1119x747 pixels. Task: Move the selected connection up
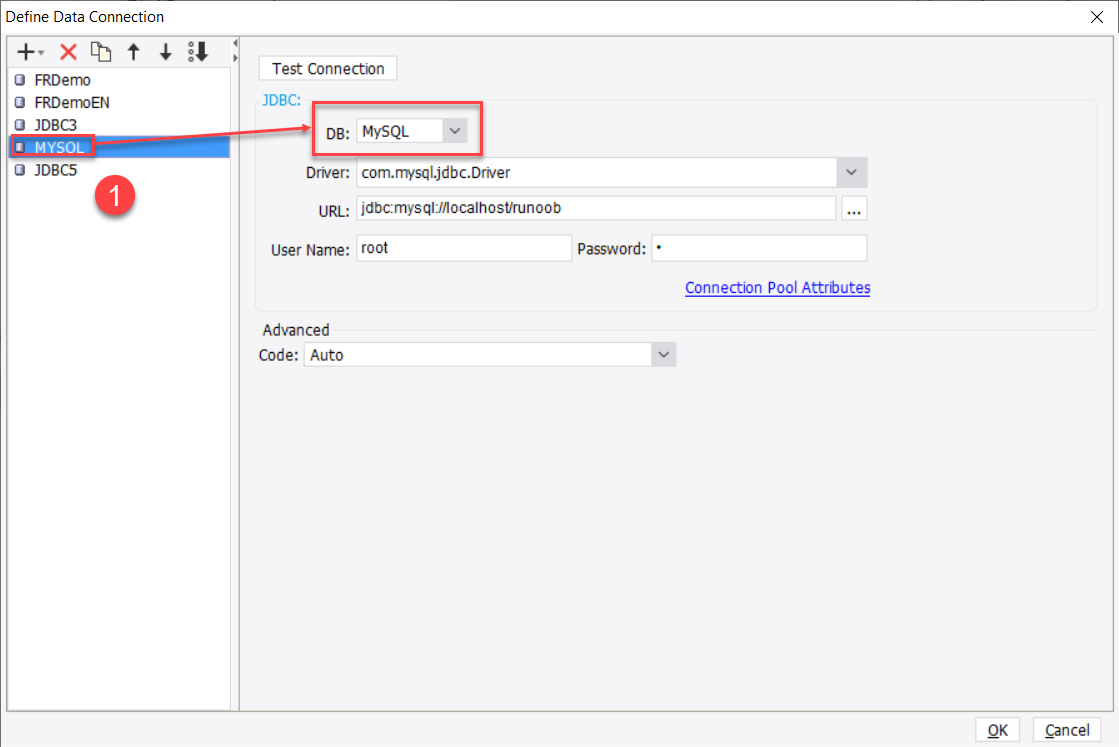pyautogui.click(x=133, y=51)
